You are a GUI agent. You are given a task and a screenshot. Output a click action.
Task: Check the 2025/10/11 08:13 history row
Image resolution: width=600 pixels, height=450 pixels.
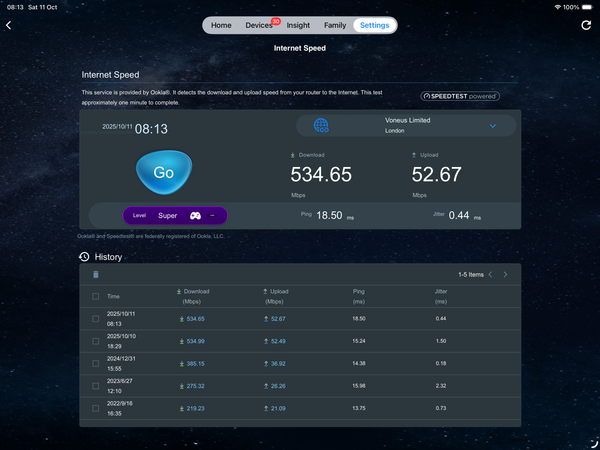pyautogui.click(x=96, y=319)
